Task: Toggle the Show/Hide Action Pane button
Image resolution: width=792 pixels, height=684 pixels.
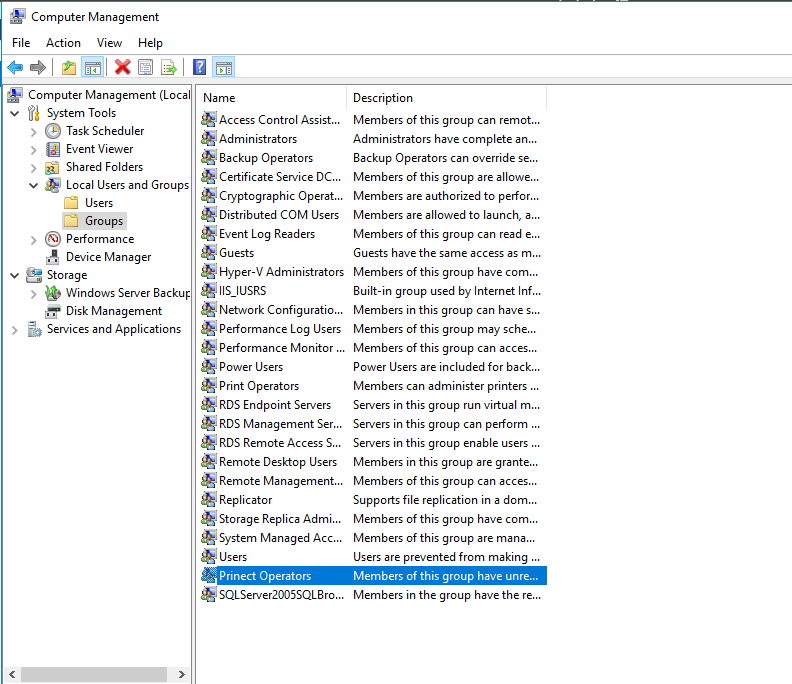Action: point(224,68)
